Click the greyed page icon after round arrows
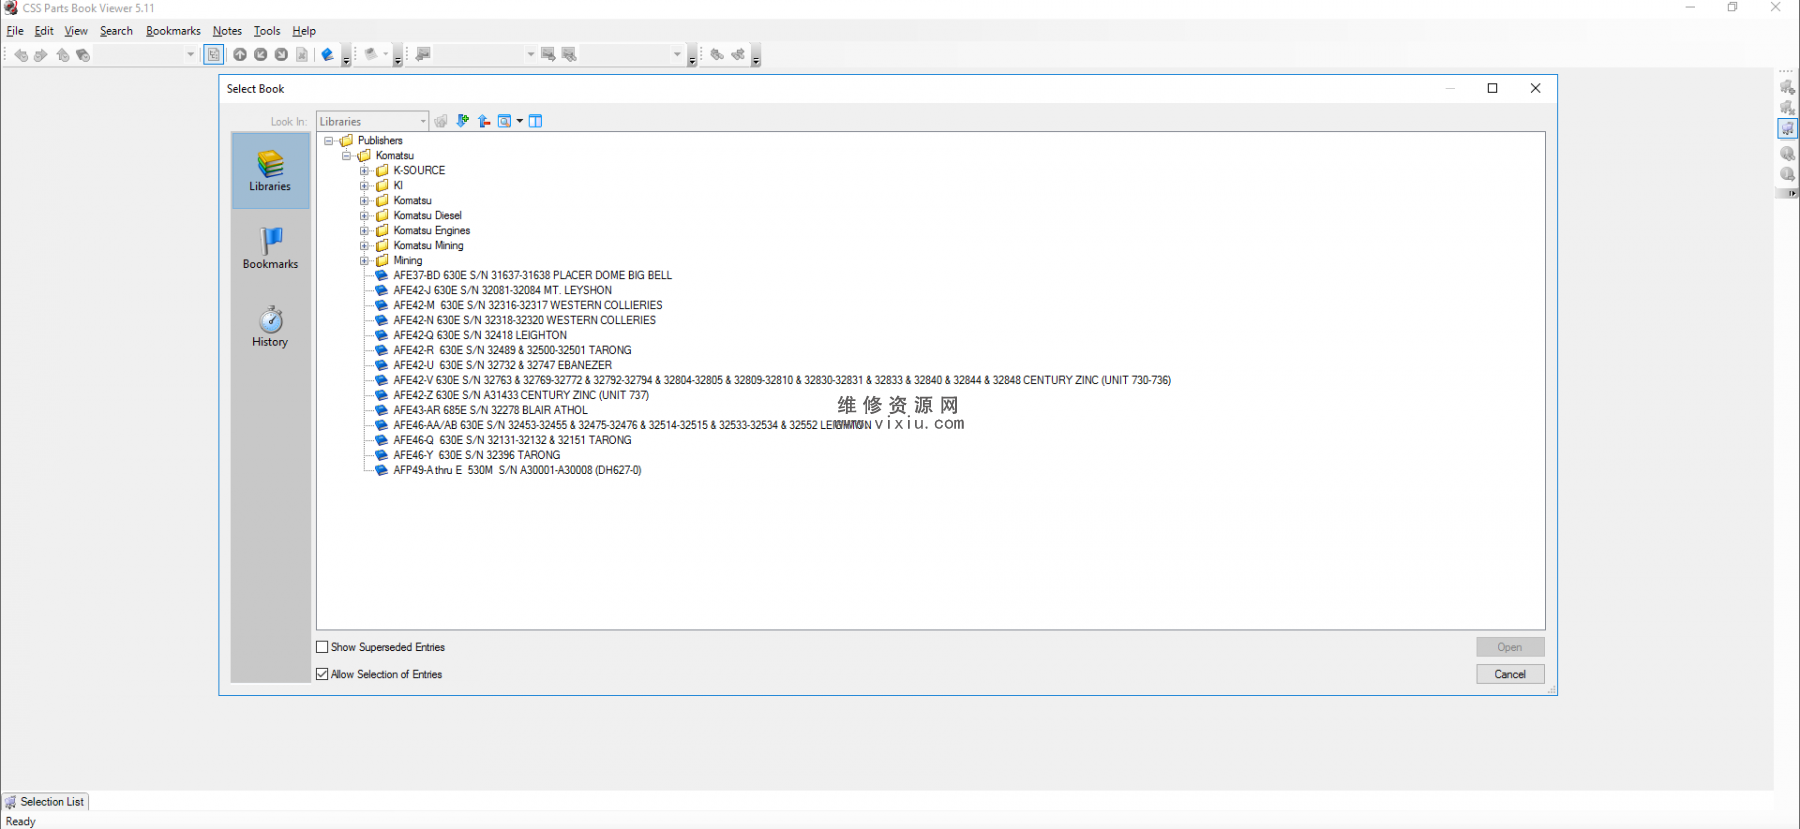1800x829 pixels. (302, 55)
